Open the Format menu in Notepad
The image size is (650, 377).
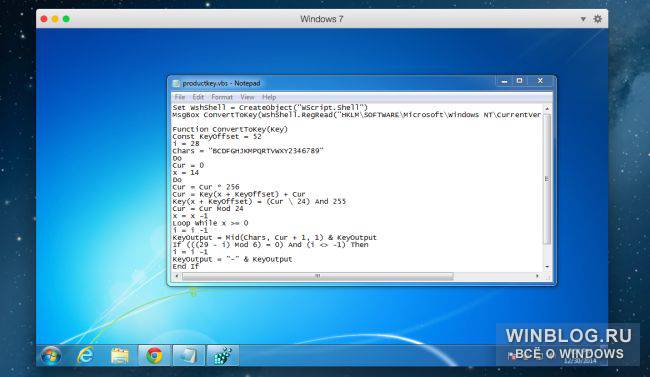click(222, 97)
